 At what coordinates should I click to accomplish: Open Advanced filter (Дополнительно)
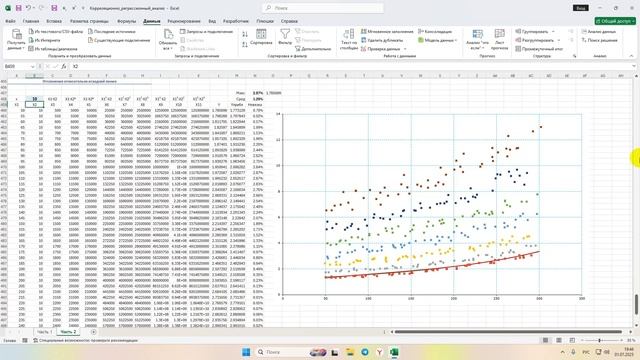[x=313, y=49]
